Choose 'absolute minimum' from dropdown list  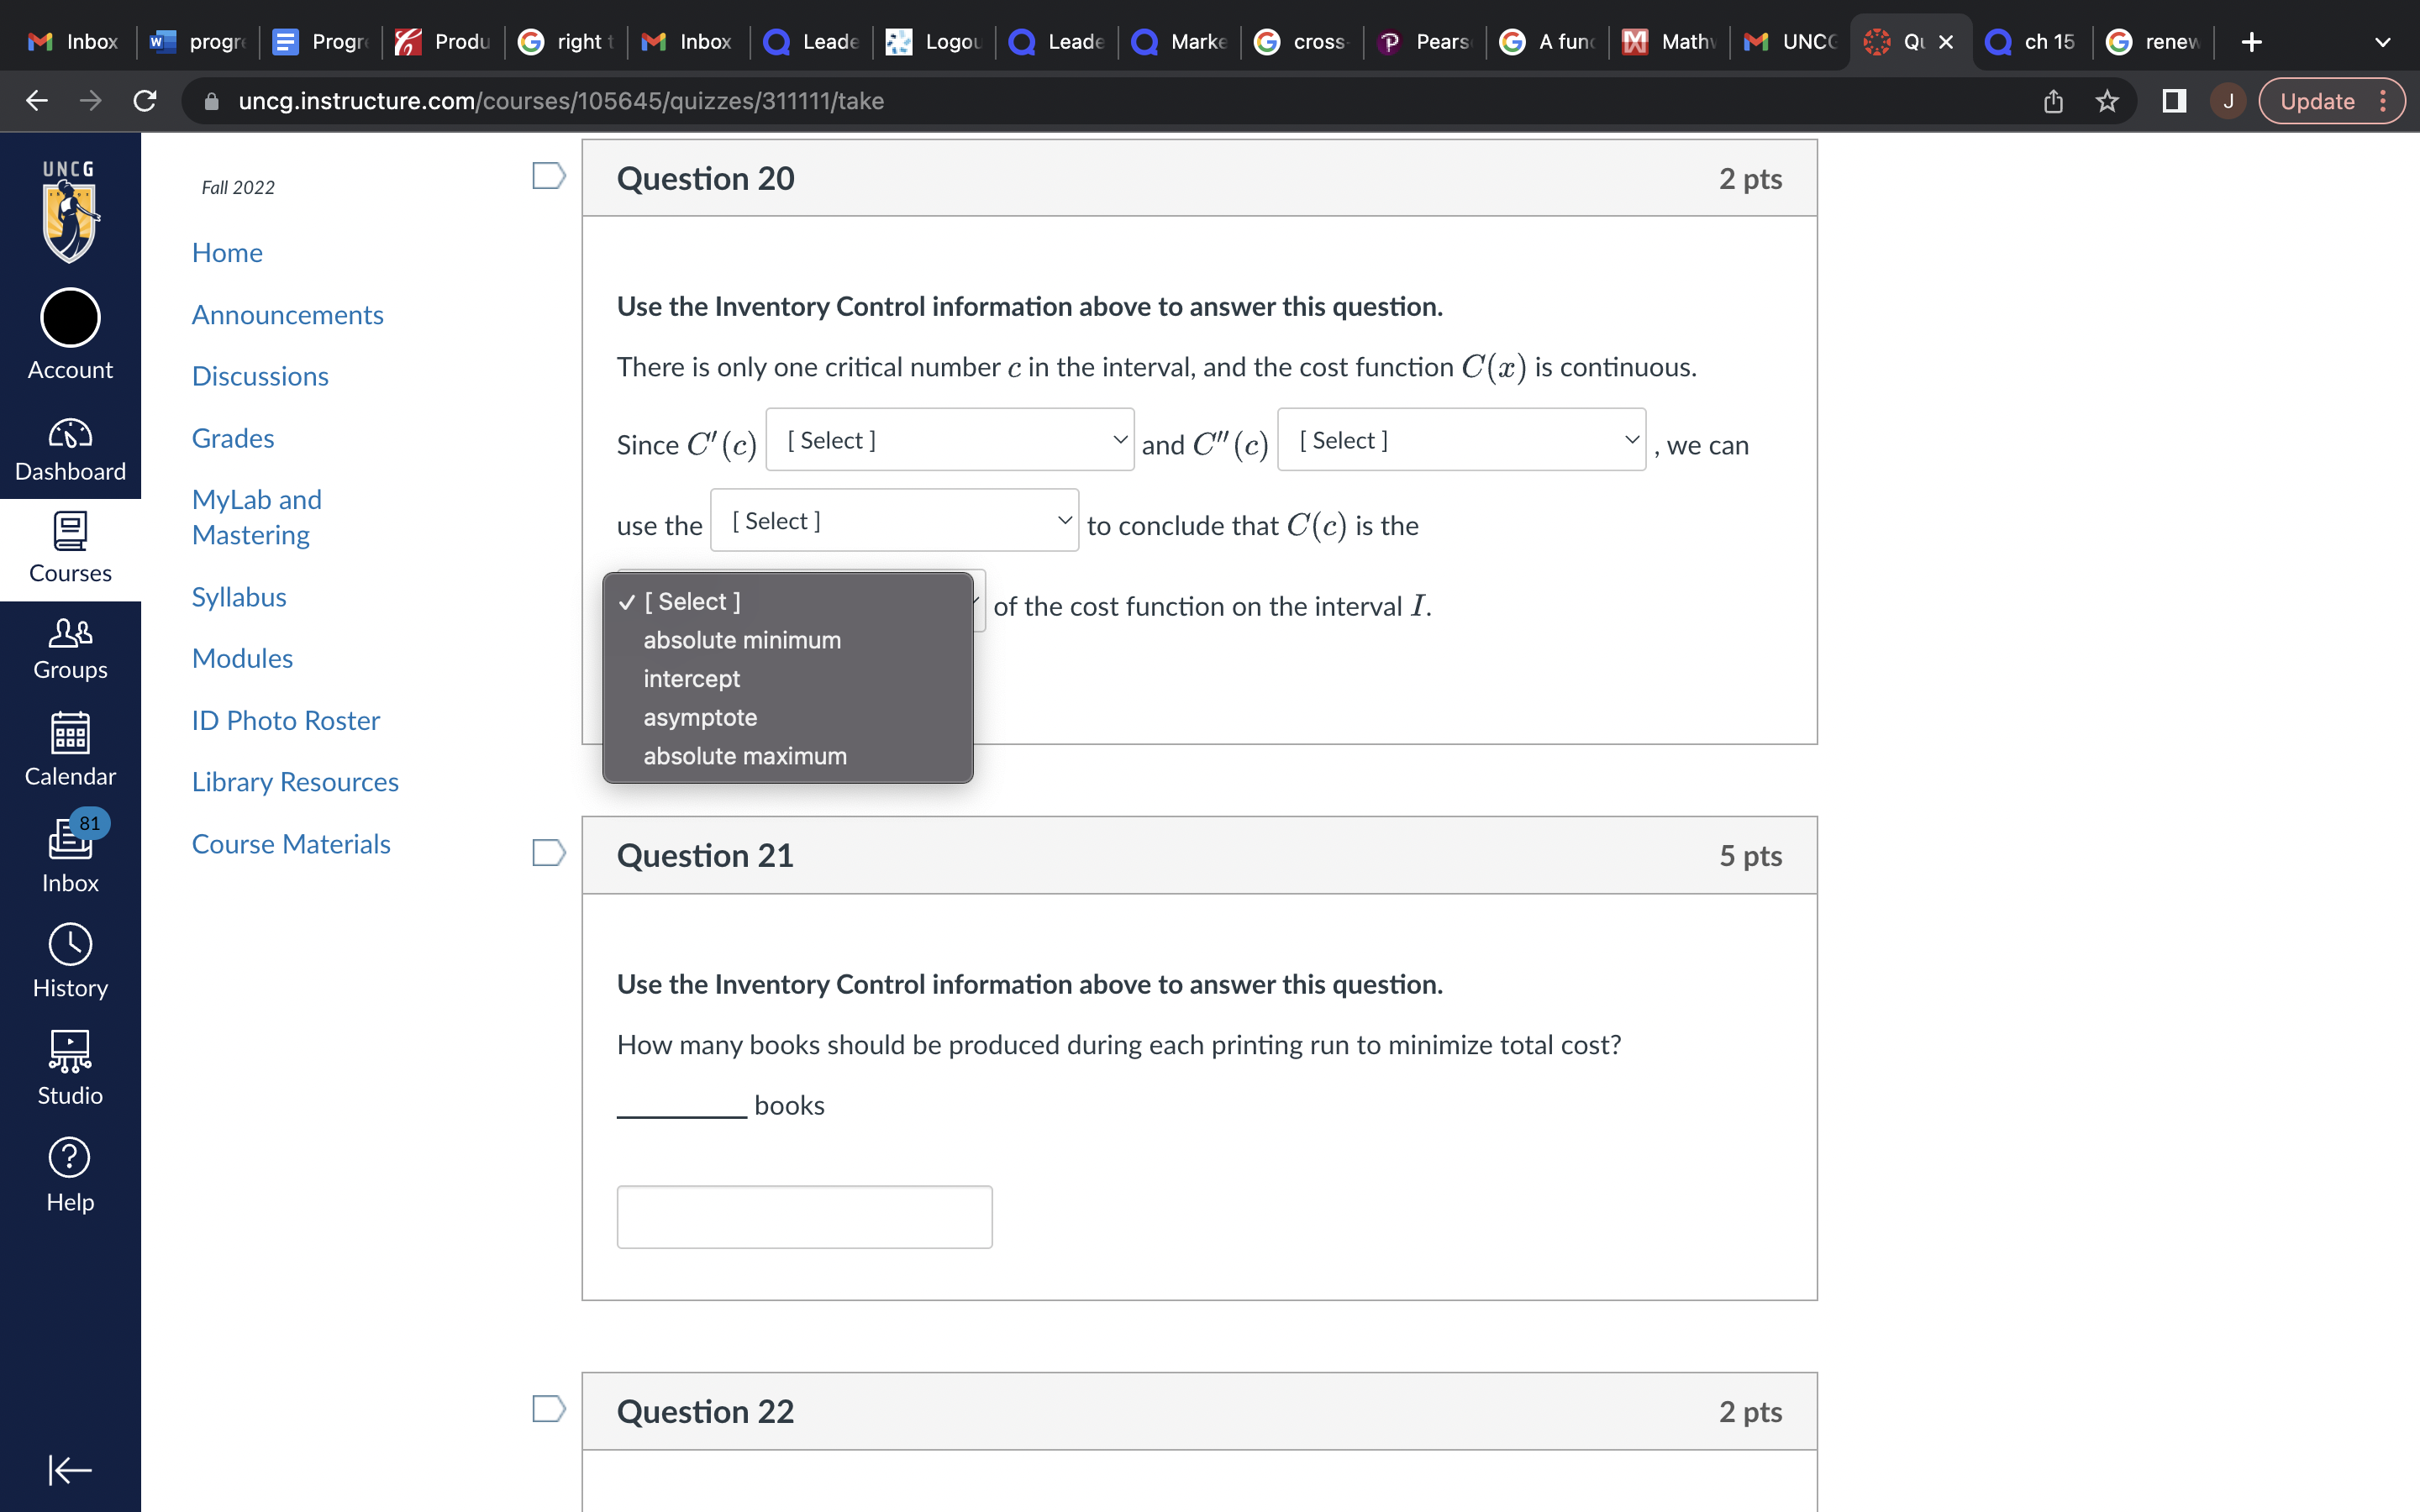pos(741,640)
